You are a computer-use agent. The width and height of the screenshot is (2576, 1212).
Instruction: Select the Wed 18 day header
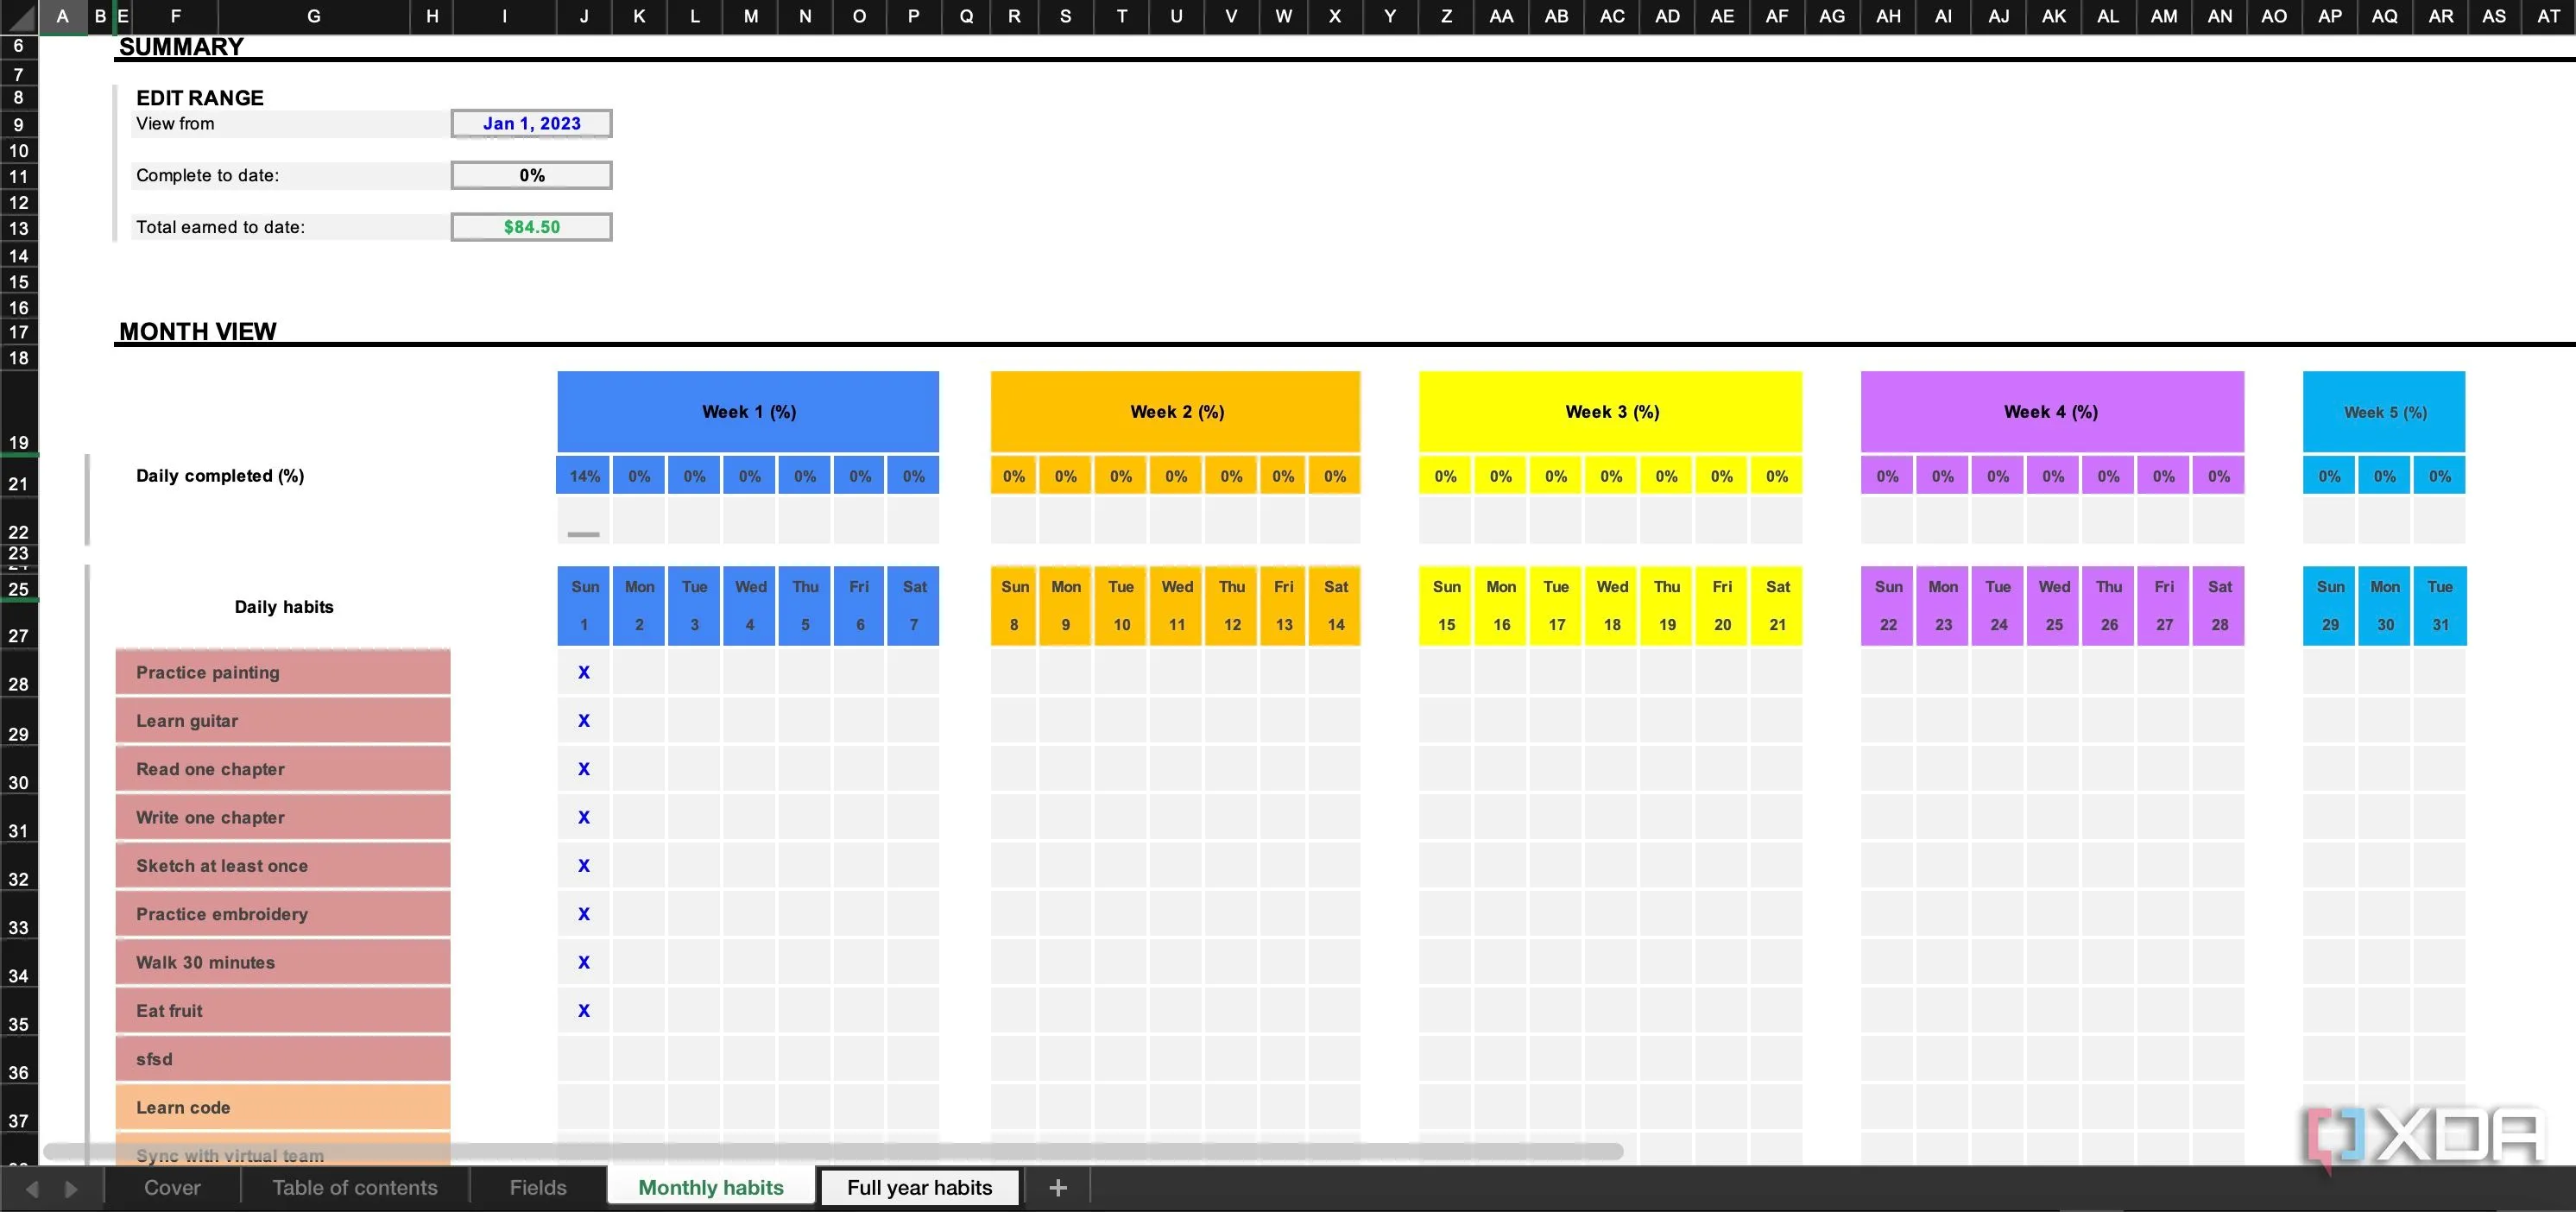[1611, 606]
